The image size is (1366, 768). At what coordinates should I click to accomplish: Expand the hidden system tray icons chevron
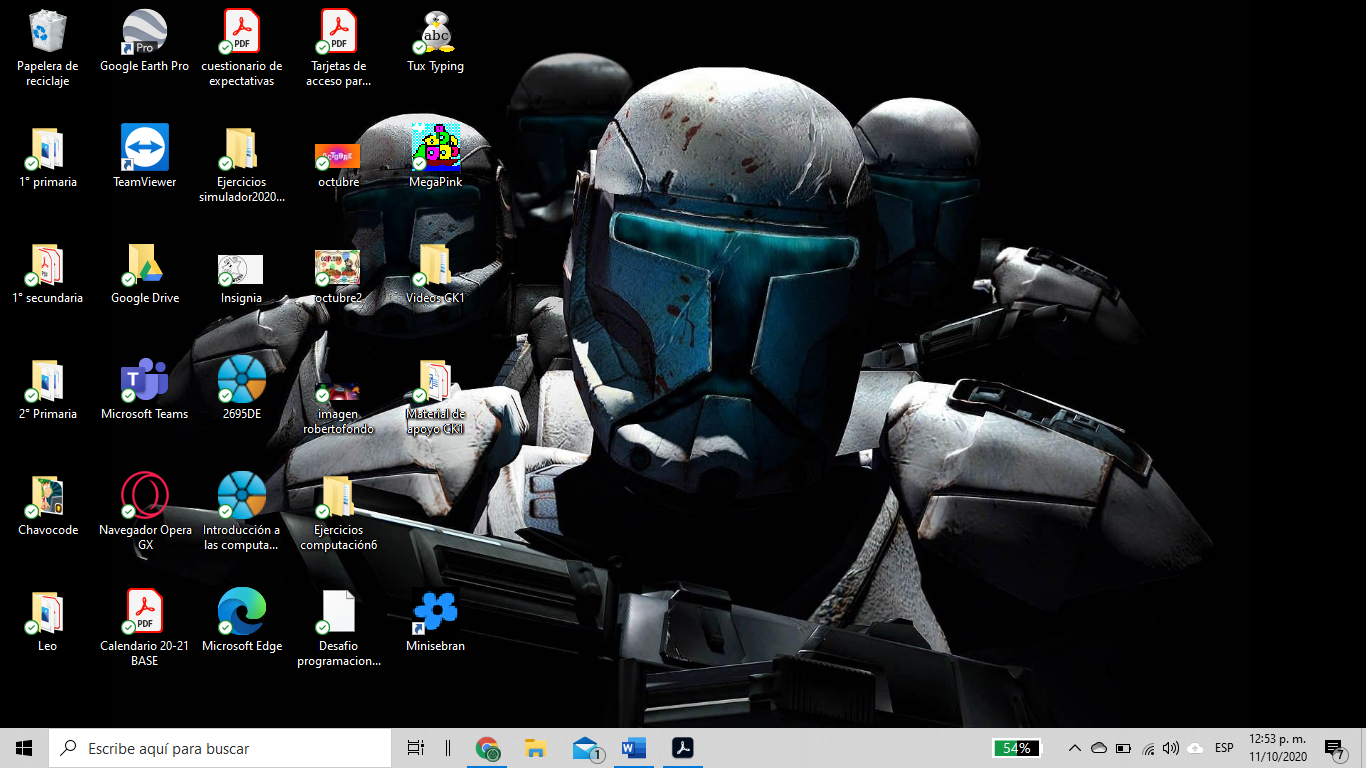click(1075, 748)
